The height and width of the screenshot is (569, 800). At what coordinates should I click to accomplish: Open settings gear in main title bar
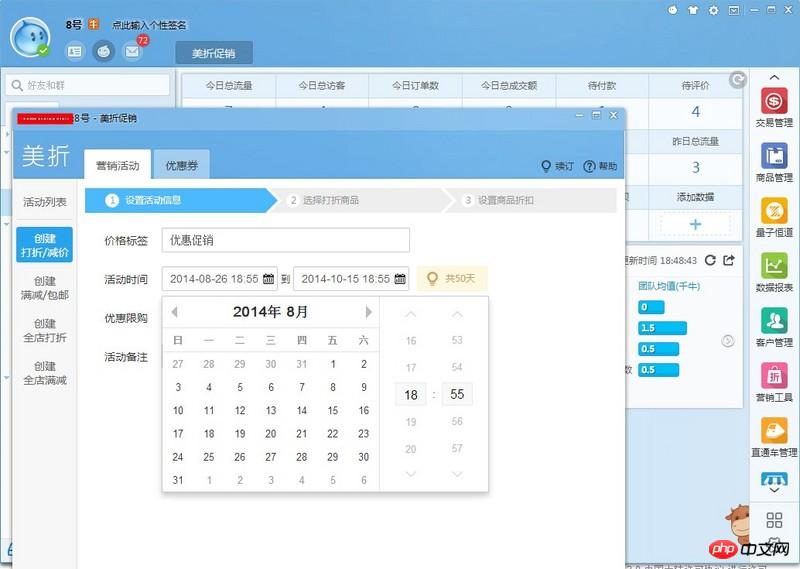tap(713, 10)
